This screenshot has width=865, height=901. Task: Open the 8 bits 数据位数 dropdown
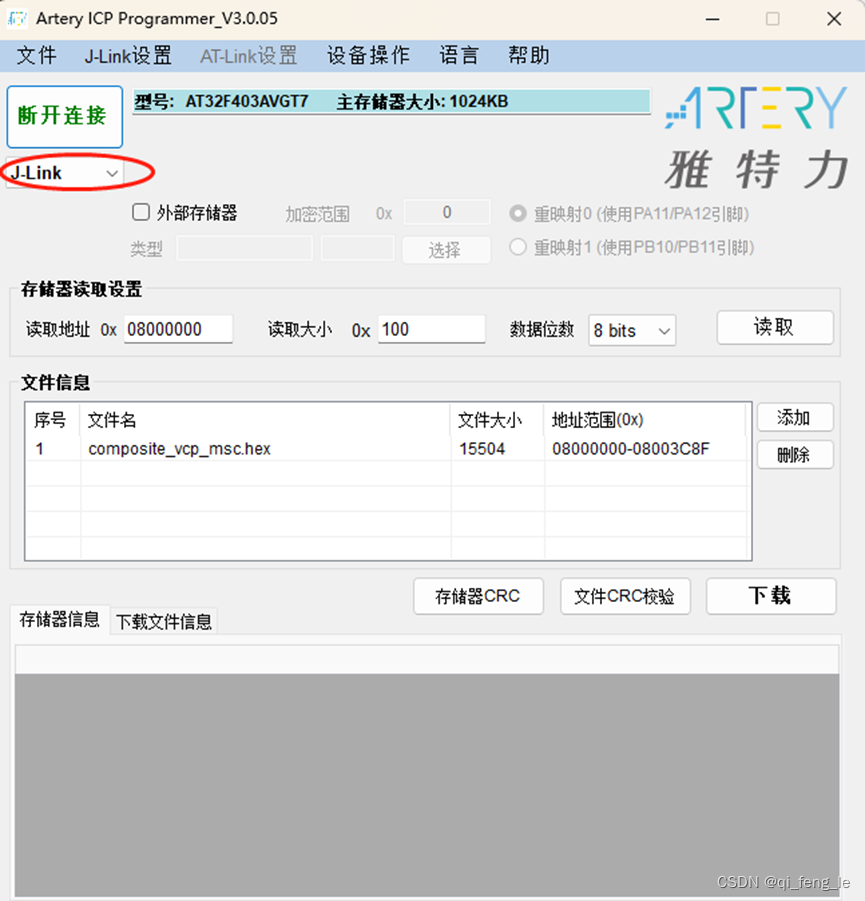[x=632, y=330]
